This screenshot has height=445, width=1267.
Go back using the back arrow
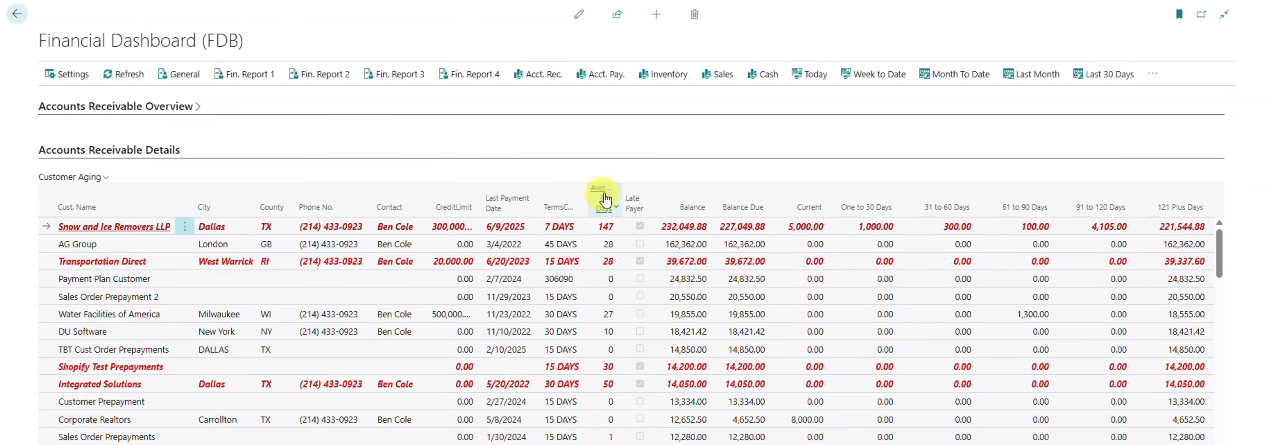point(17,14)
